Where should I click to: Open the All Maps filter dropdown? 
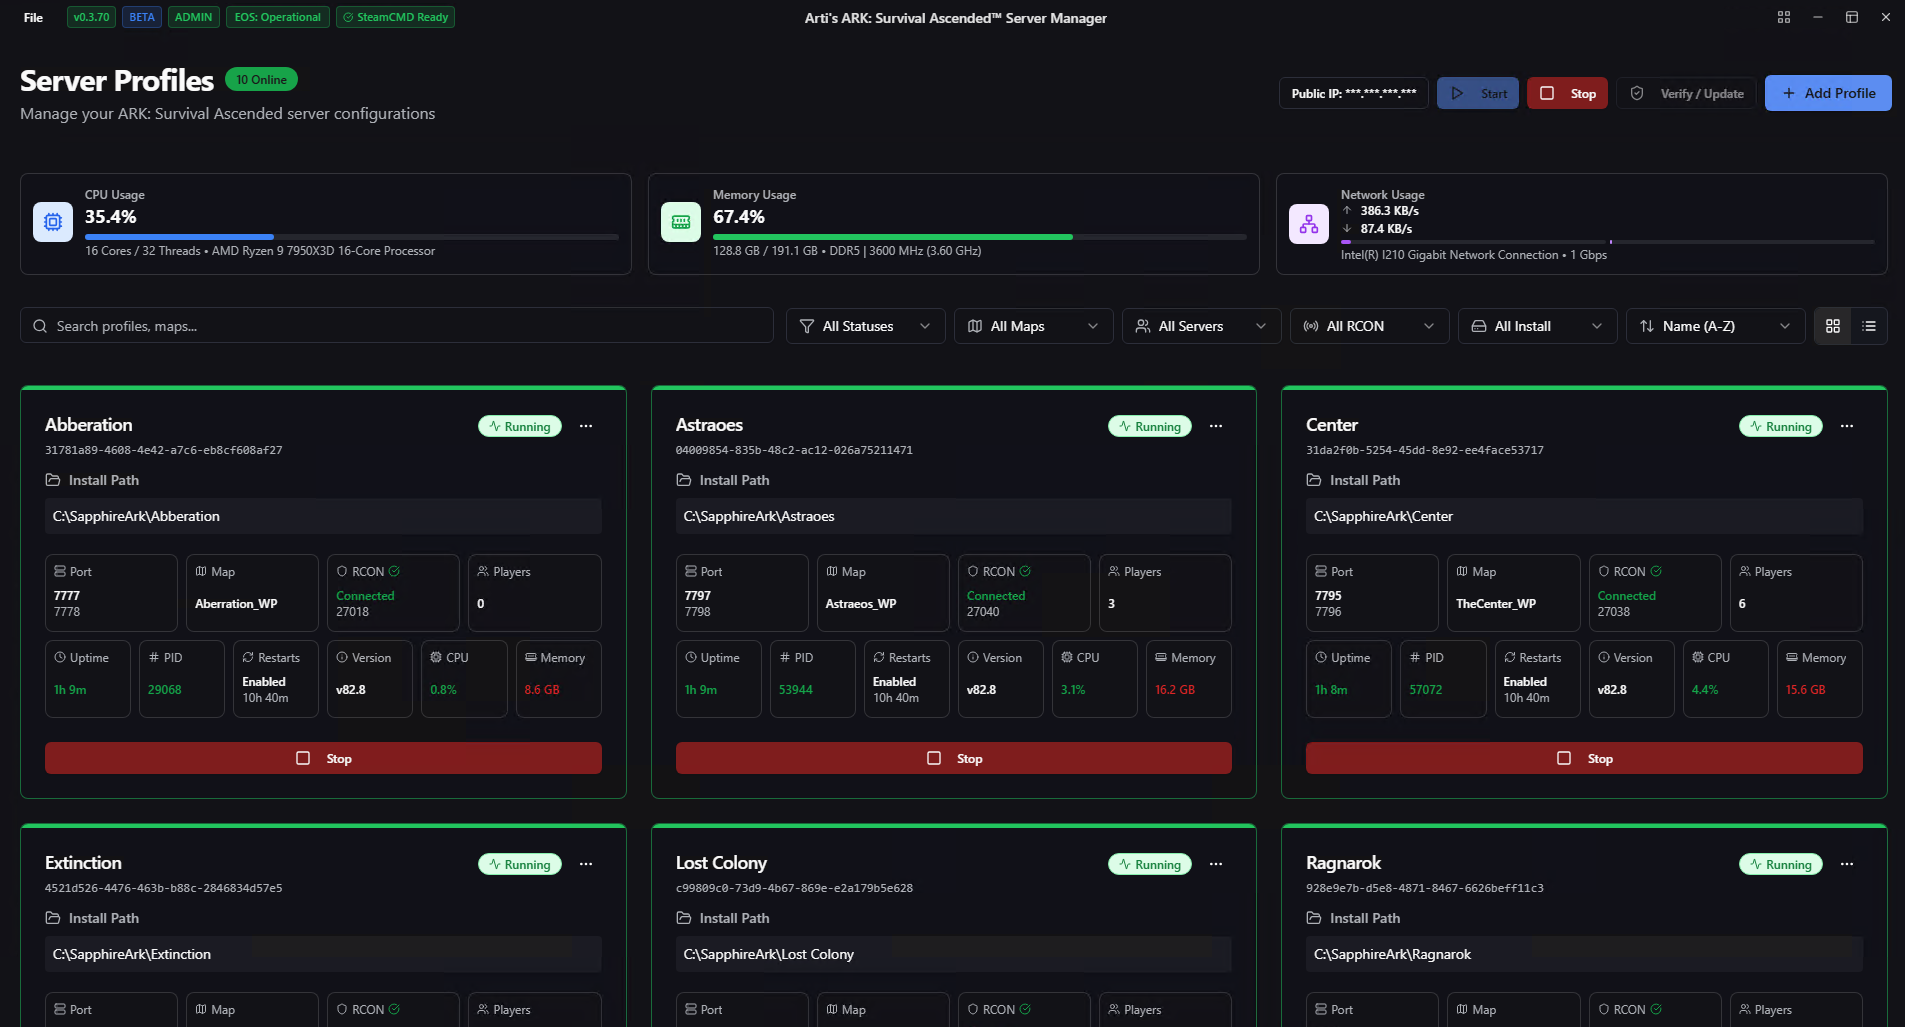coord(1033,326)
